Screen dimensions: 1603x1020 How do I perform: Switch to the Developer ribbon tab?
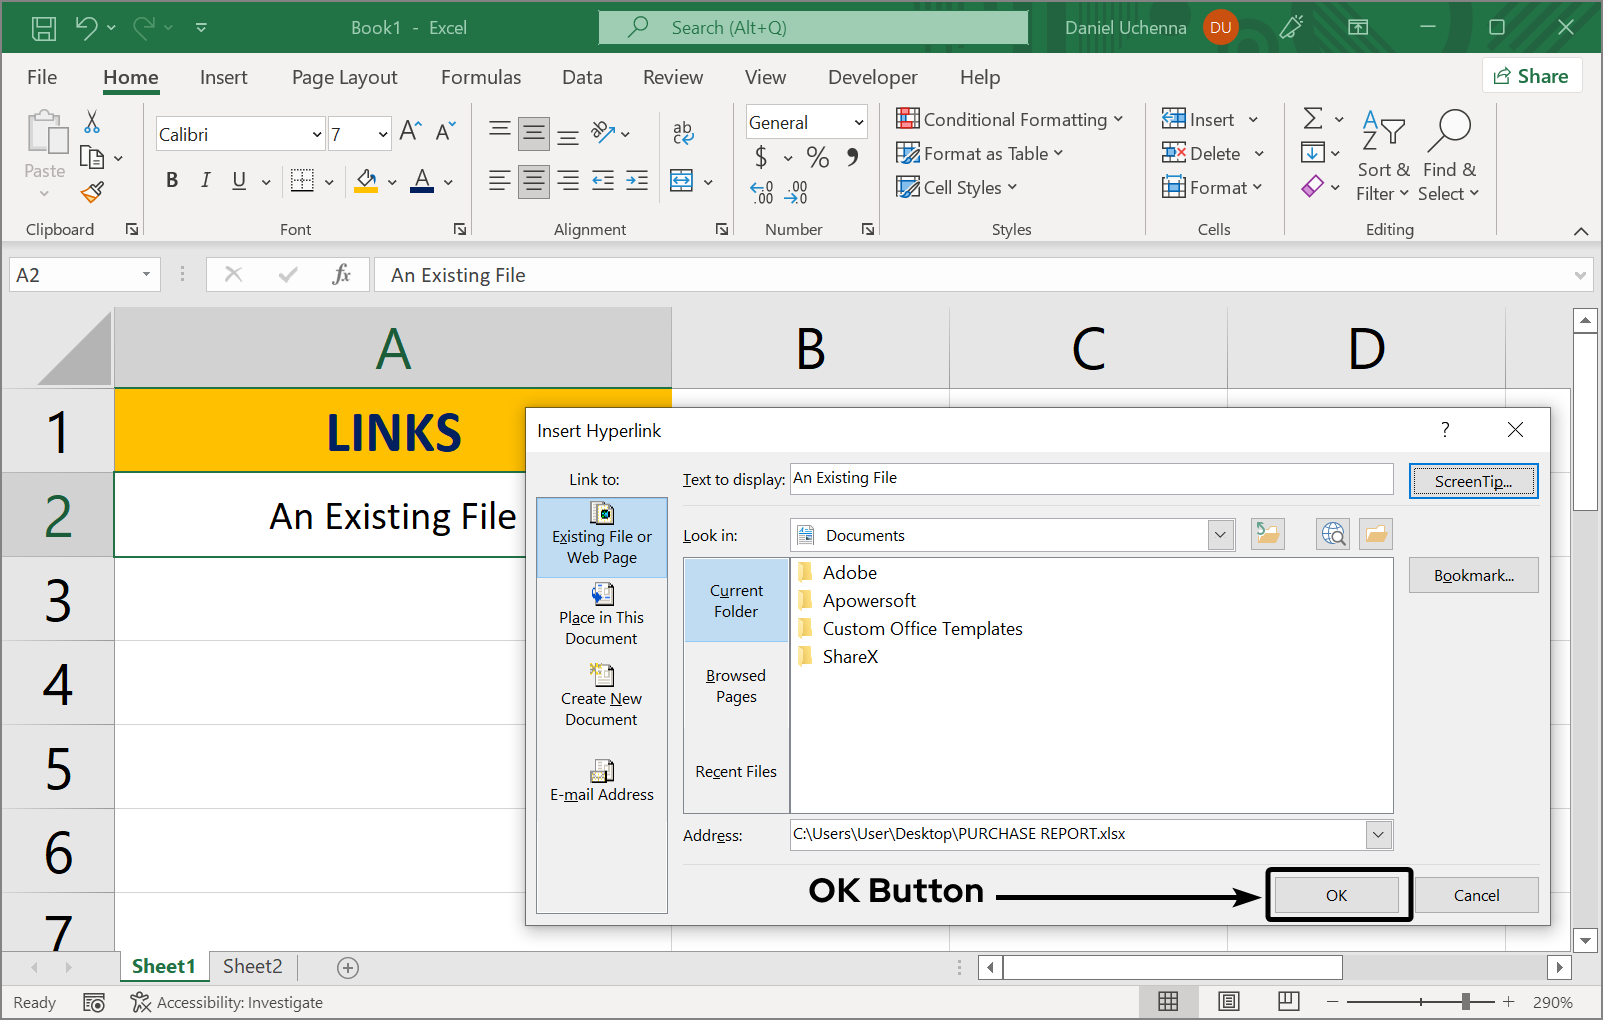(872, 77)
